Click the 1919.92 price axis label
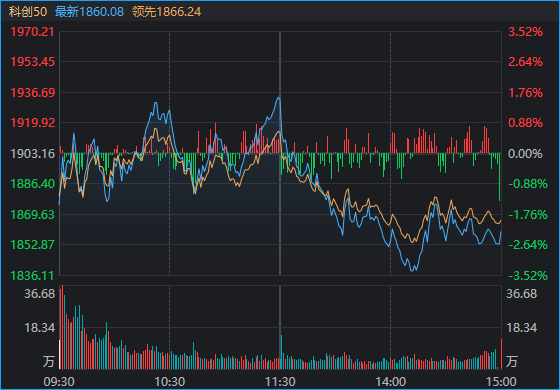Viewport: 560px width, 390px height. pos(32,123)
